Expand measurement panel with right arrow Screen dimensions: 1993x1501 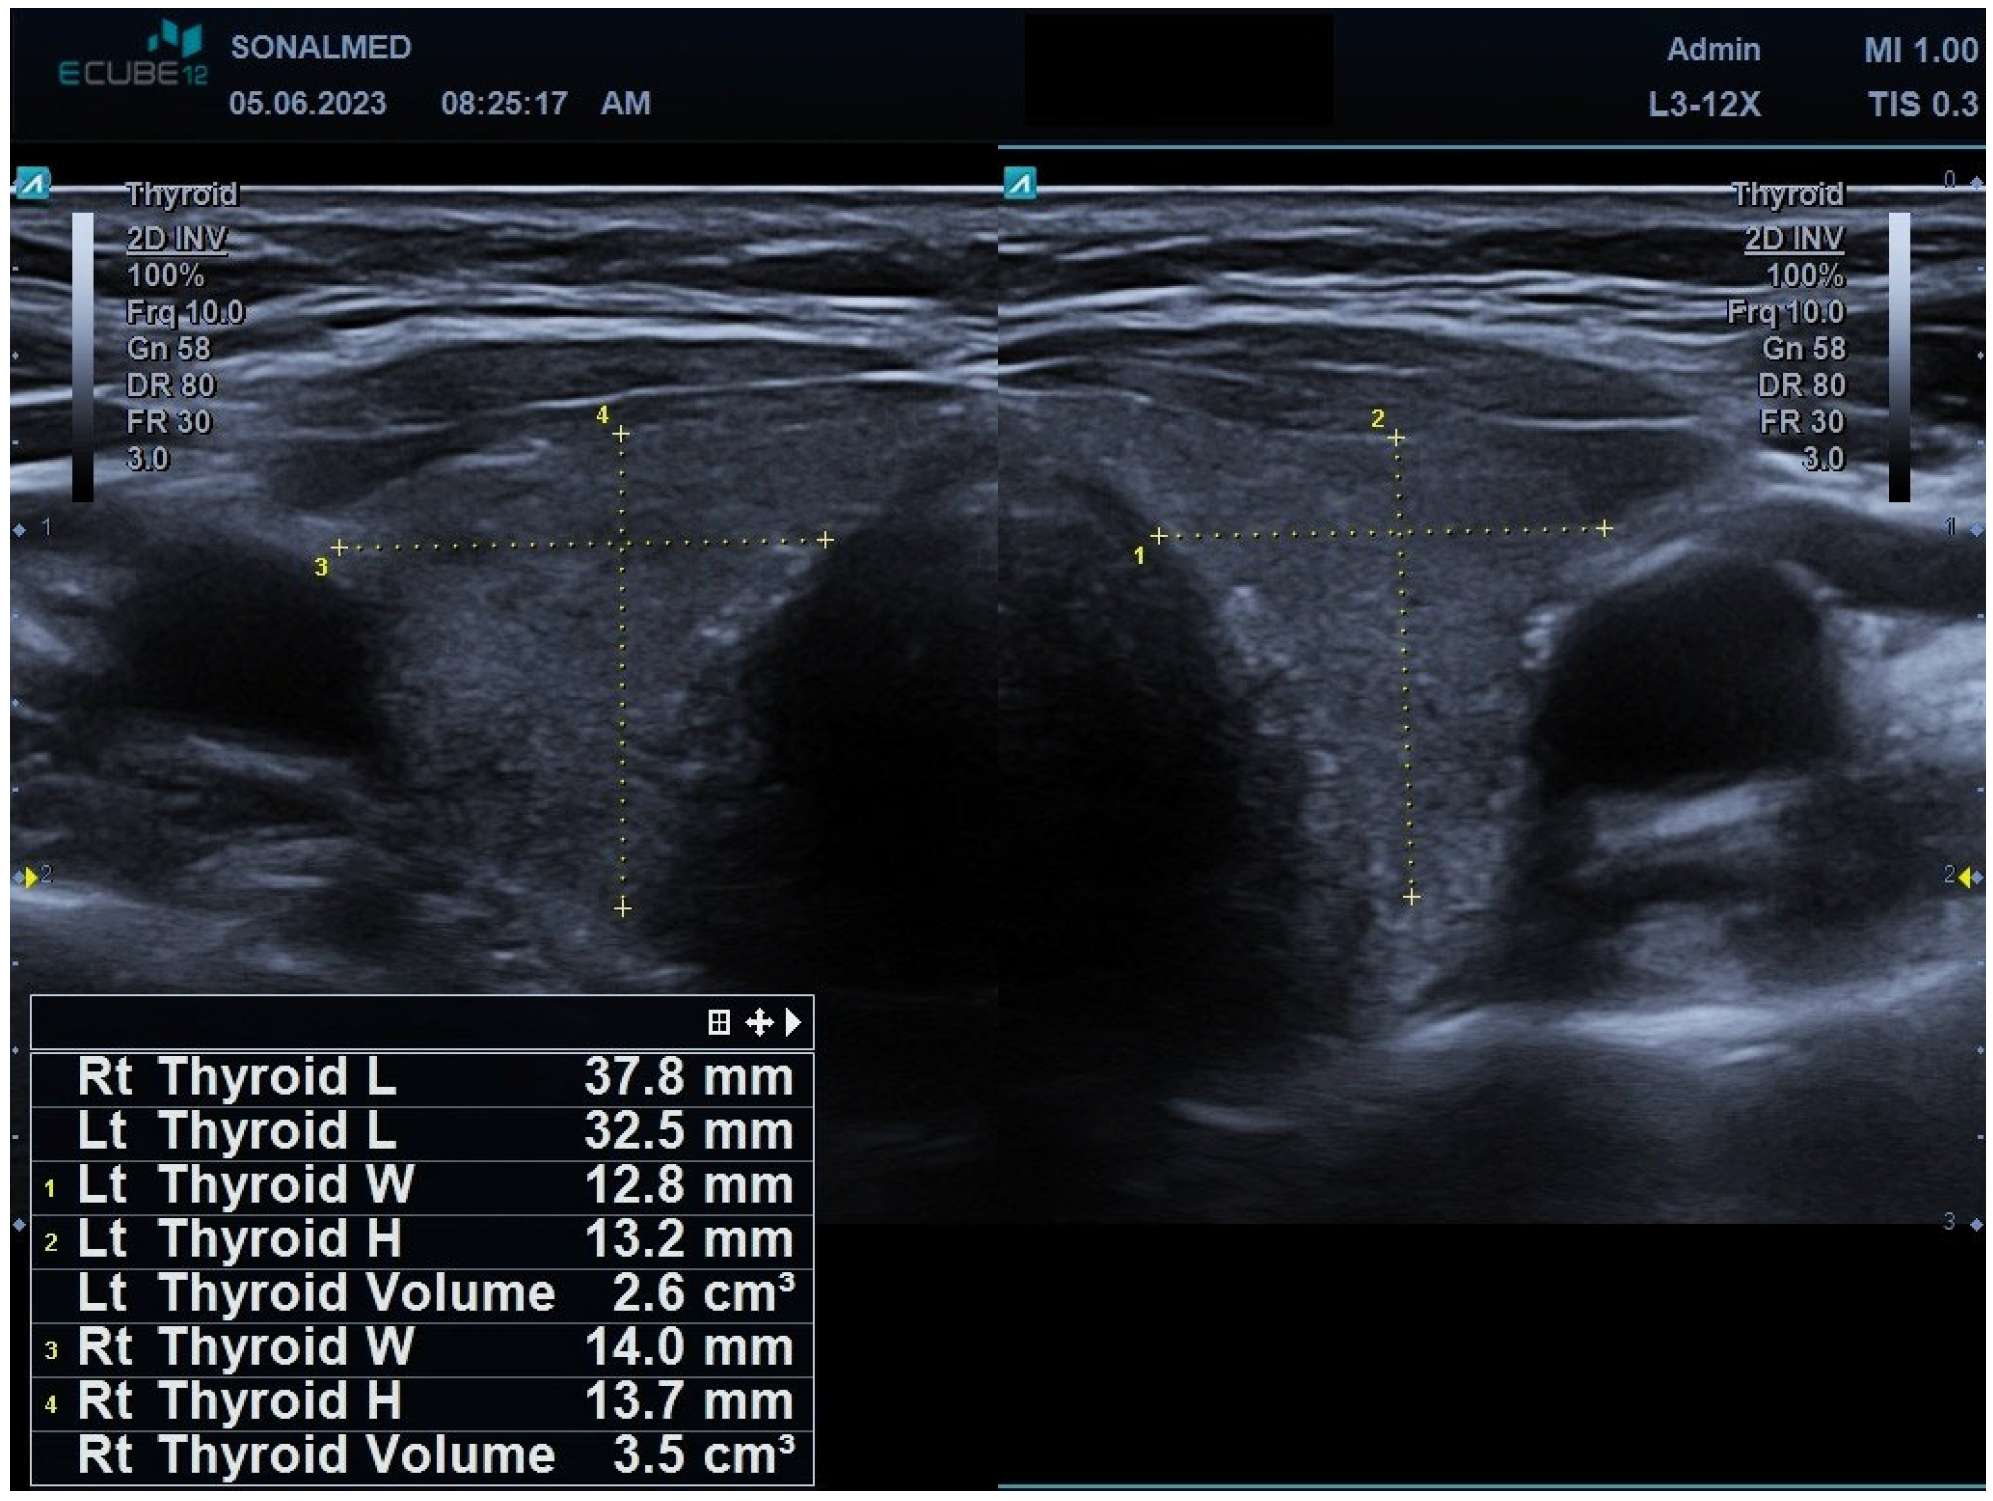tap(793, 1022)
